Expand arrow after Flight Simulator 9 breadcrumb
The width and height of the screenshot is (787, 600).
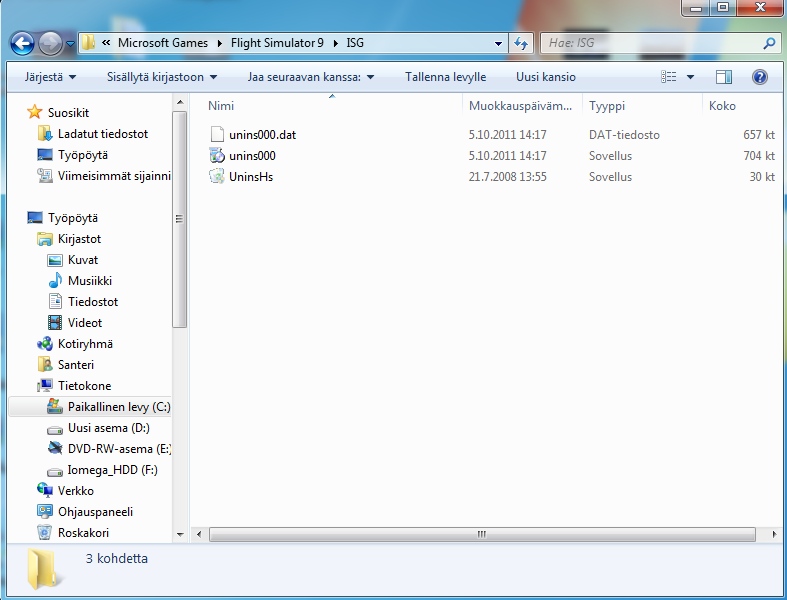[x=335, y=43]
